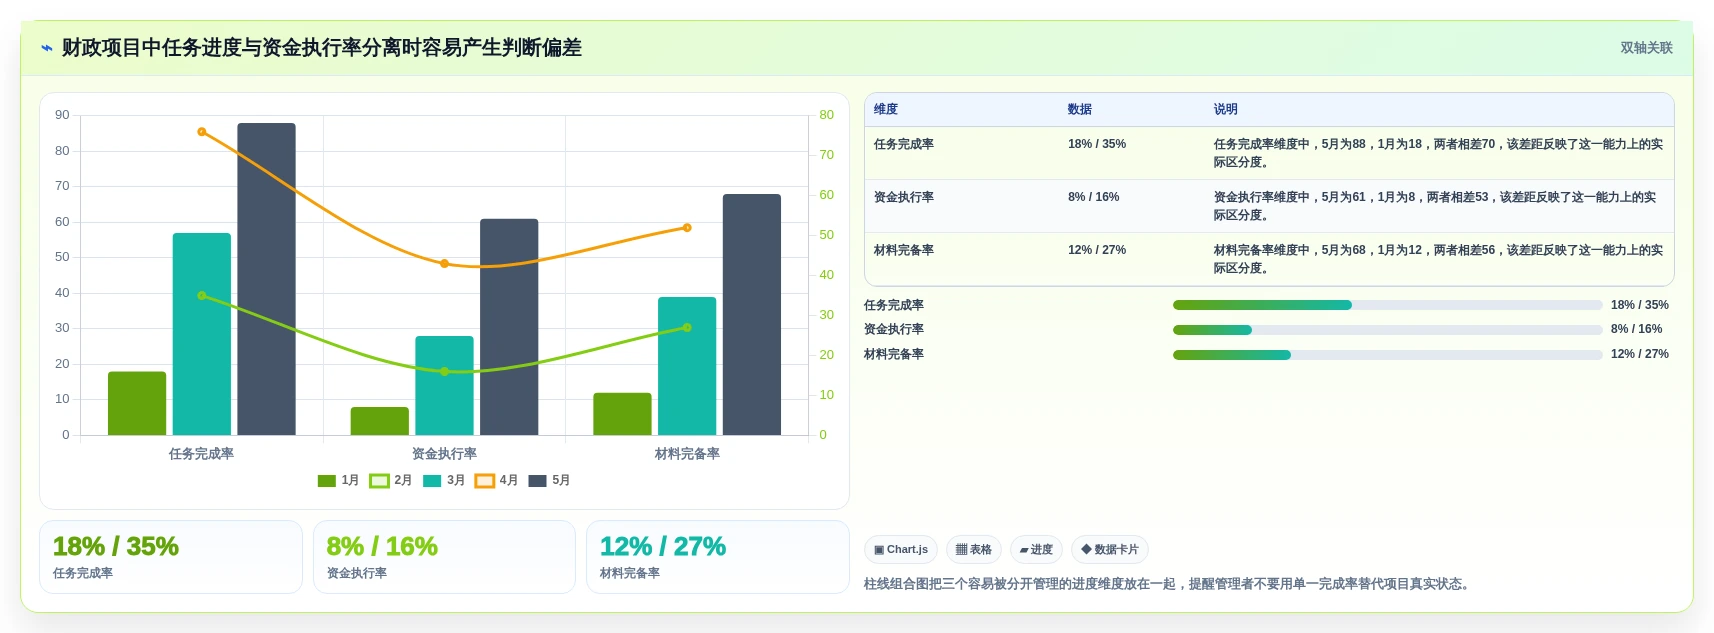Viewport: 1714px width, 633px height.
Task: Click the dashboard title 财政项目中任务进度…
Action: (x=322, y=48)
